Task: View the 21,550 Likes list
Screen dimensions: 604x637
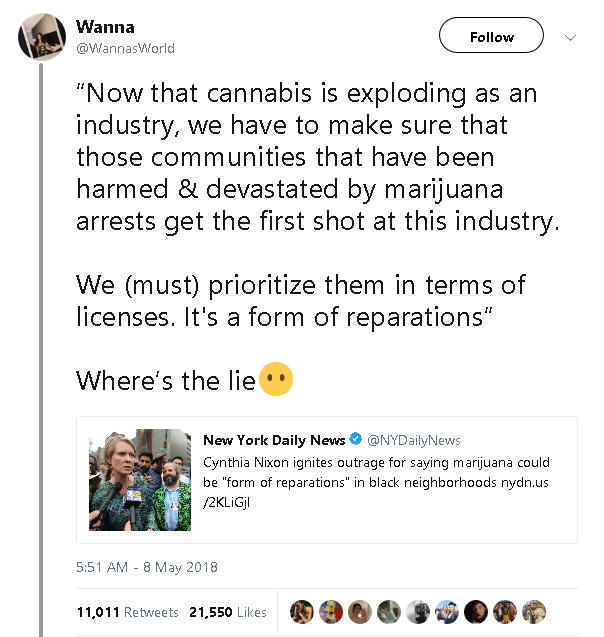Action: 227,612
